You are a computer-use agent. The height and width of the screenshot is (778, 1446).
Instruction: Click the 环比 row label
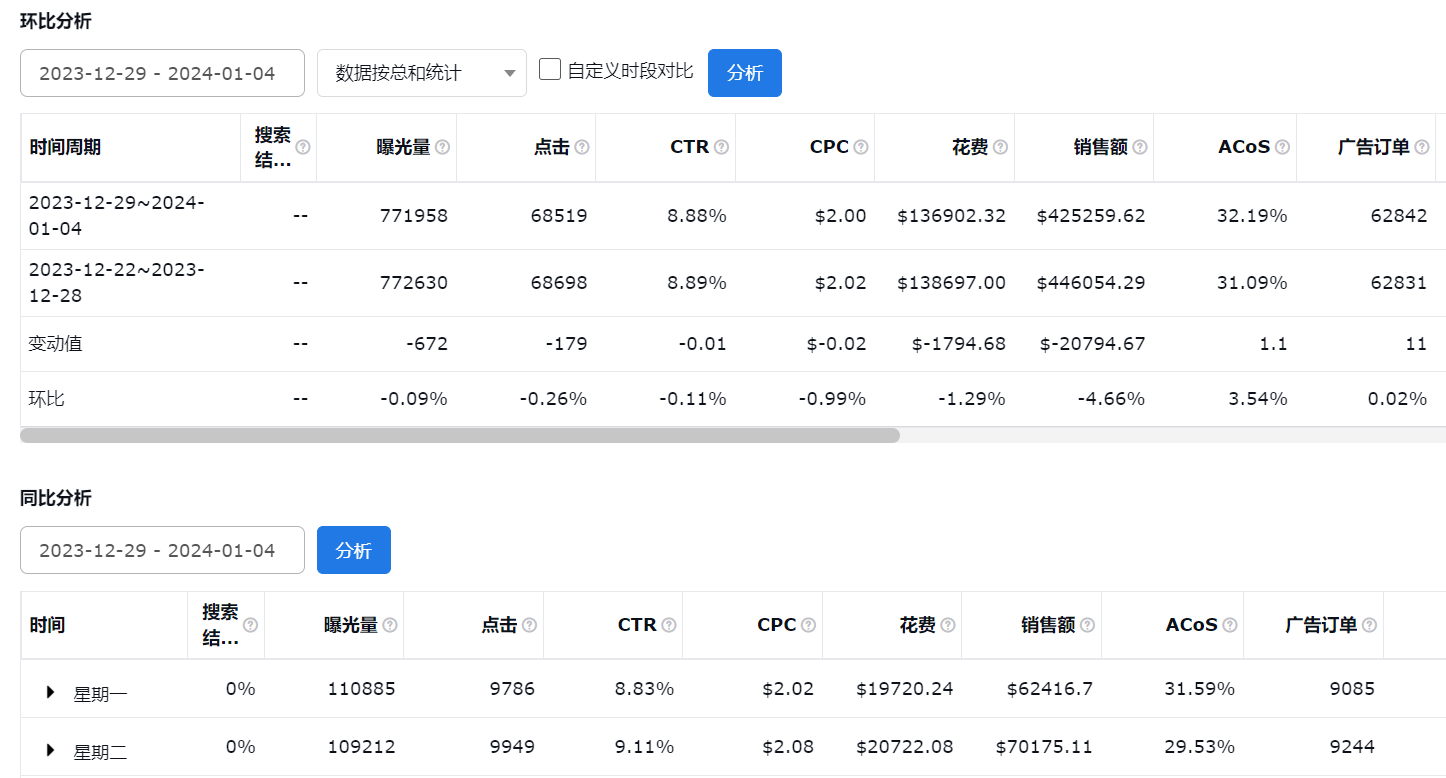tap(47, 399)
